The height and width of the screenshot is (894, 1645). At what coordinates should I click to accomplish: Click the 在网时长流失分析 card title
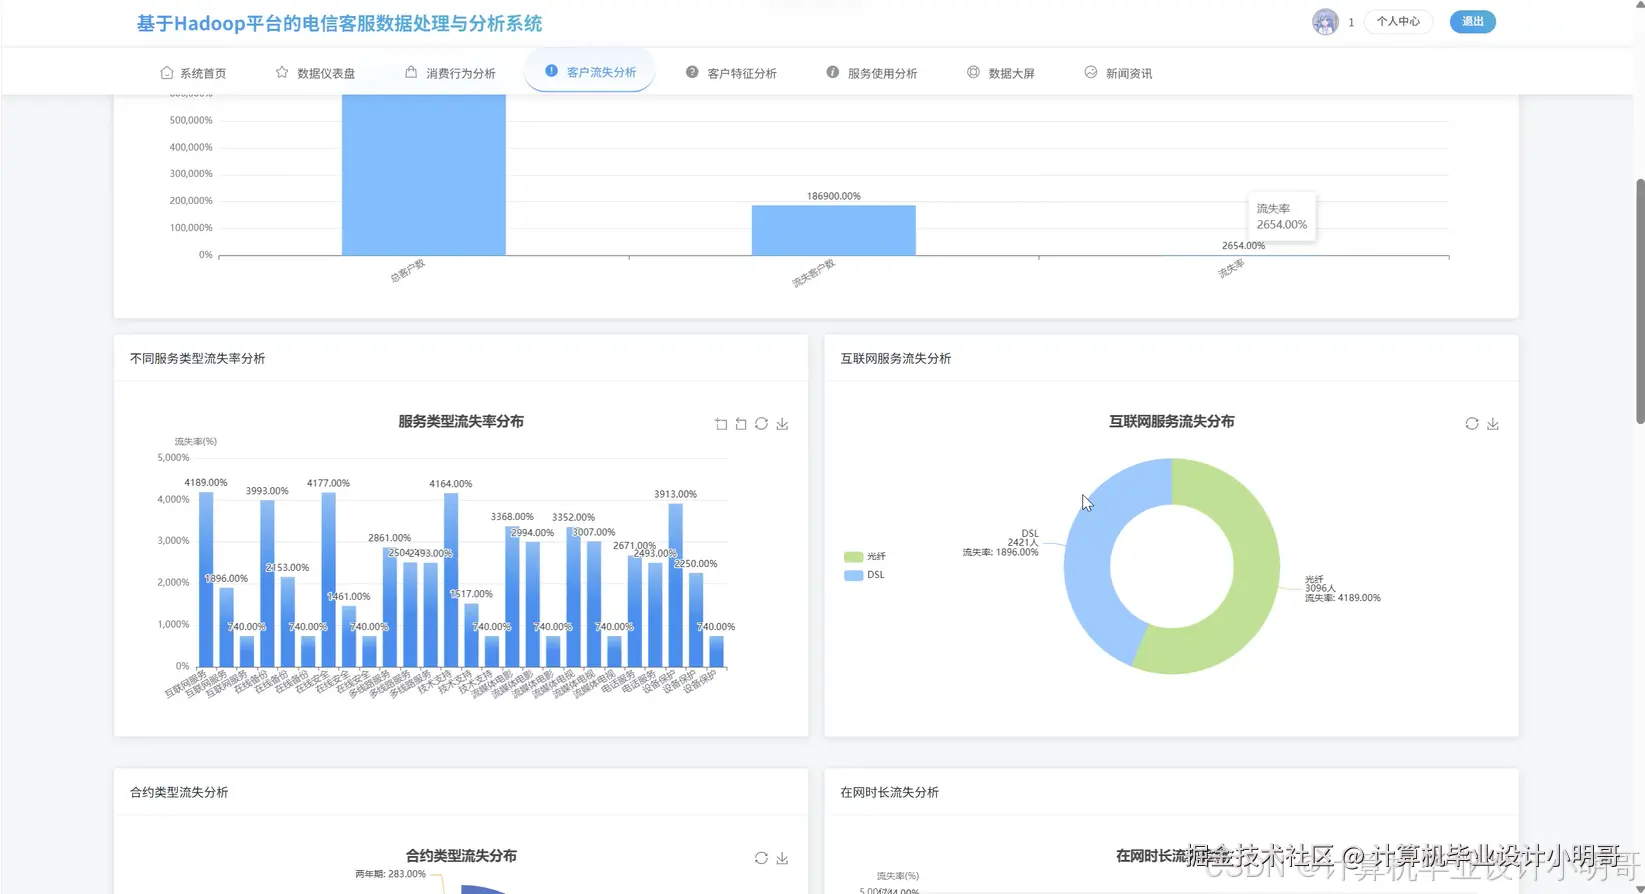[889, 792]
